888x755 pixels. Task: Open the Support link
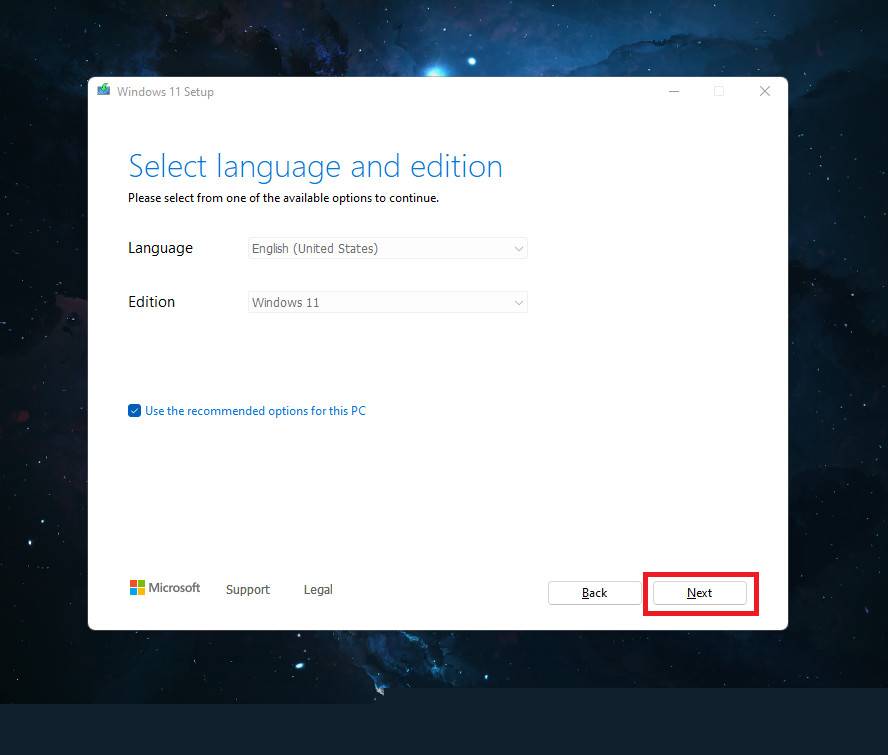tap(247, 590)
